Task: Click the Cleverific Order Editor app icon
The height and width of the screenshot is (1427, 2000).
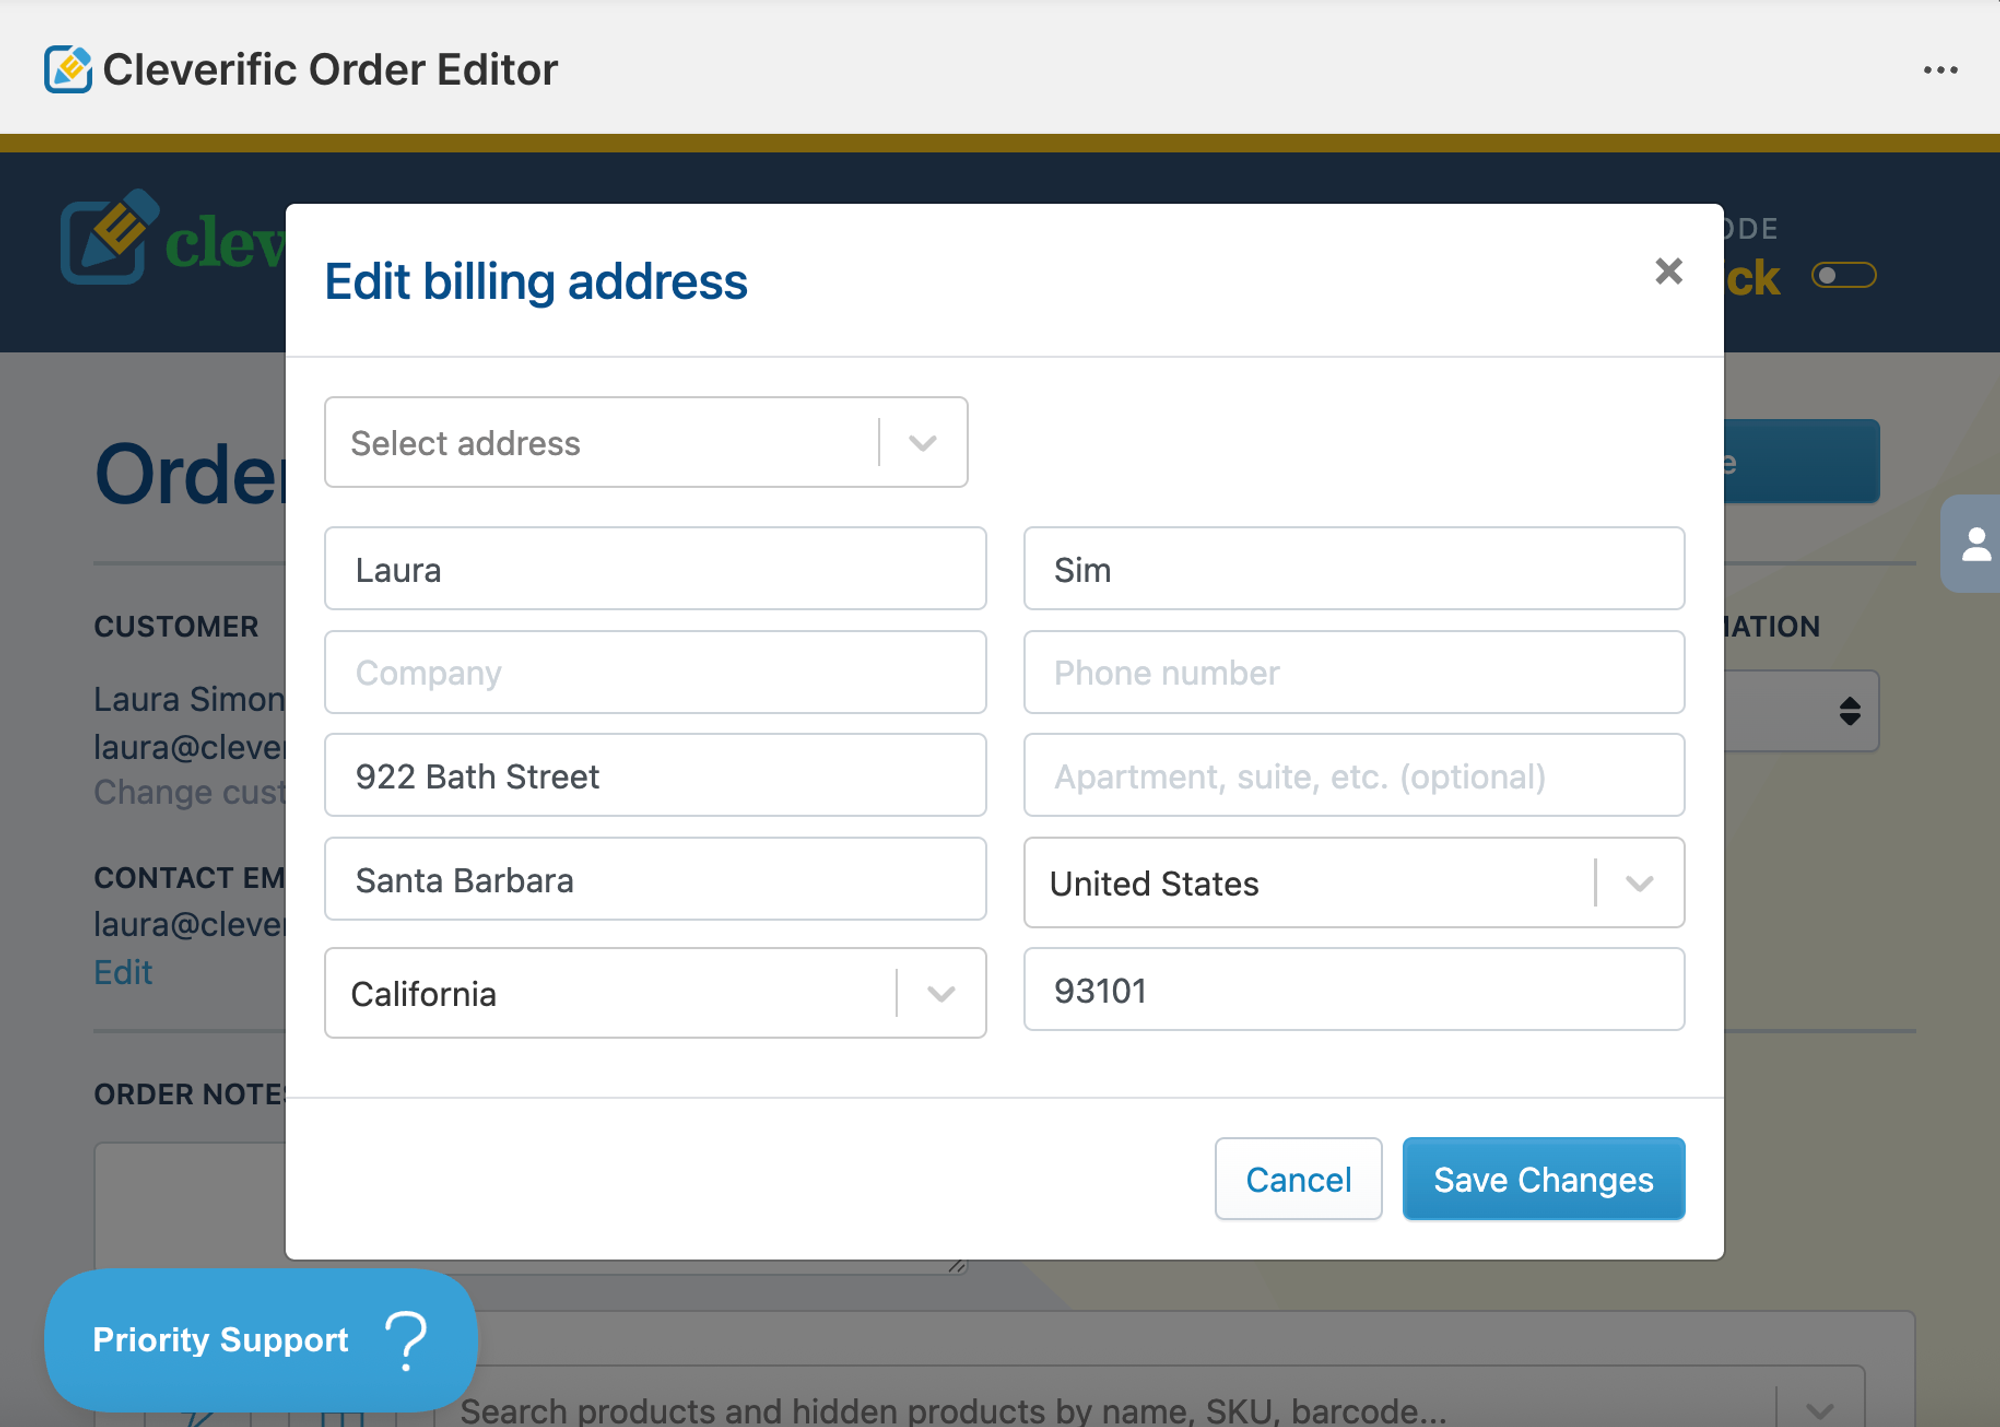Action: click(67, 70)
